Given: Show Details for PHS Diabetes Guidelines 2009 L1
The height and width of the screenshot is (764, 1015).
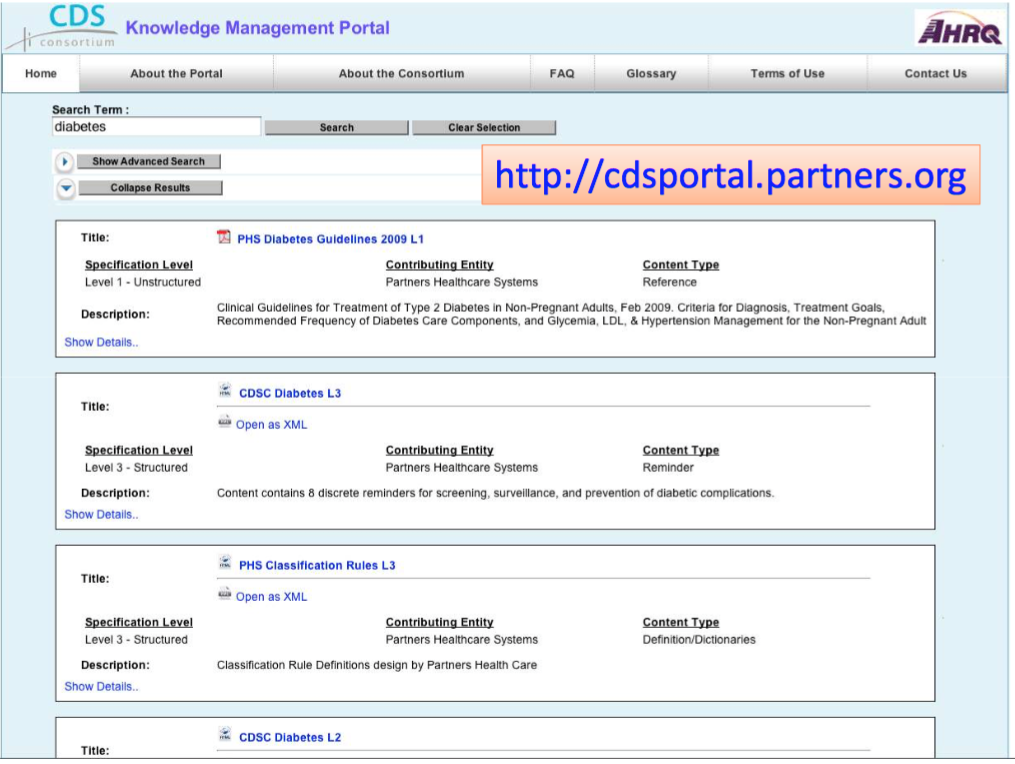Looking at the screenshot, I should [101, 342].
